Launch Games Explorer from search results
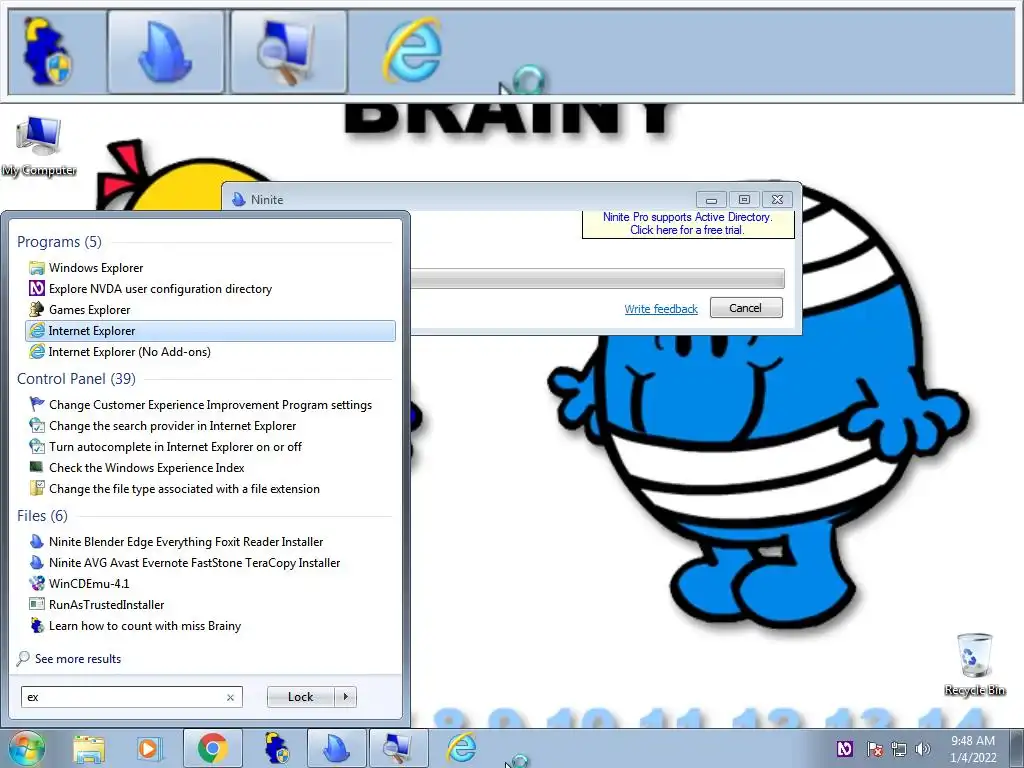The width and height of the screenshot is (1024, 768). [210, 310]
